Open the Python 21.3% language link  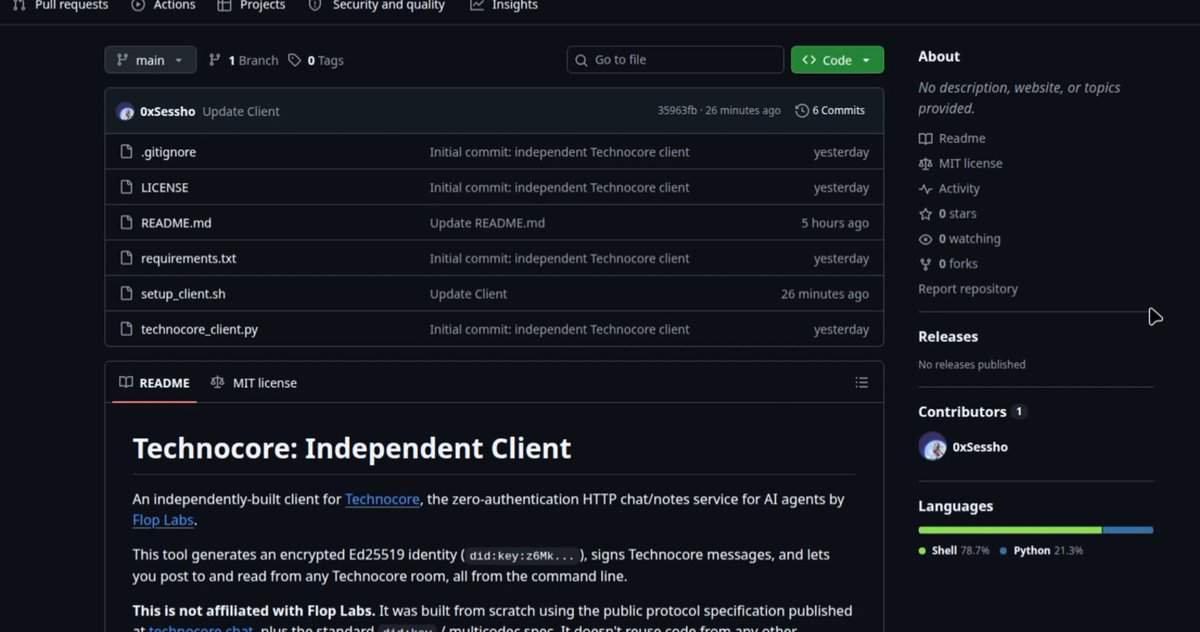click(x=1041, y=551)
